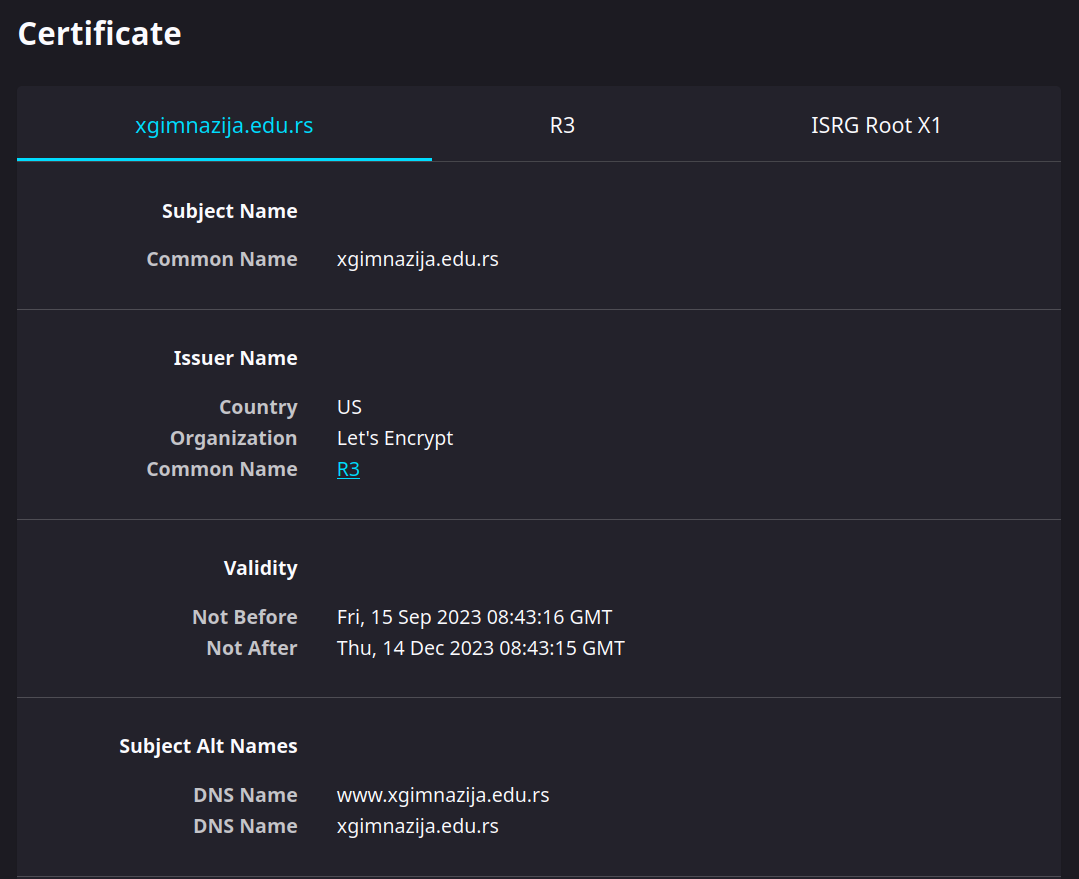Click DNS name www.xgimnazija.edu.rs

[x=442, y=796]
